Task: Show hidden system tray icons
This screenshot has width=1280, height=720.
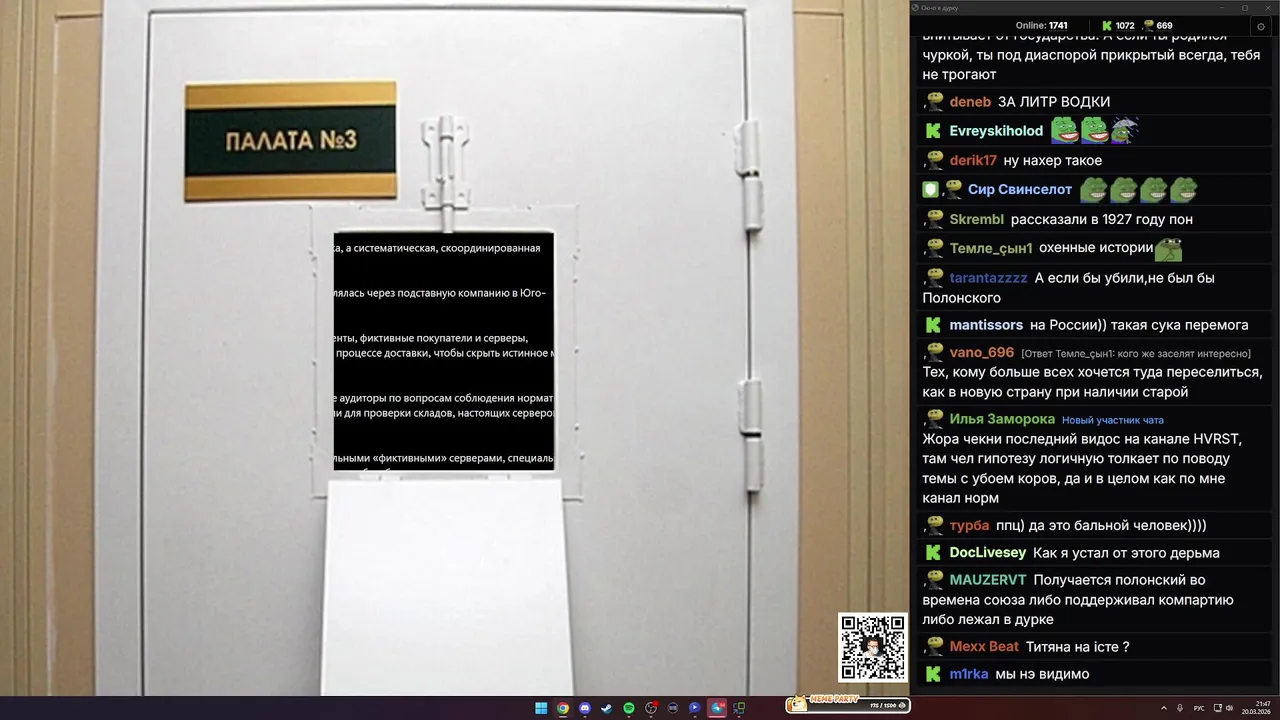Action: tap(1163, 708)
